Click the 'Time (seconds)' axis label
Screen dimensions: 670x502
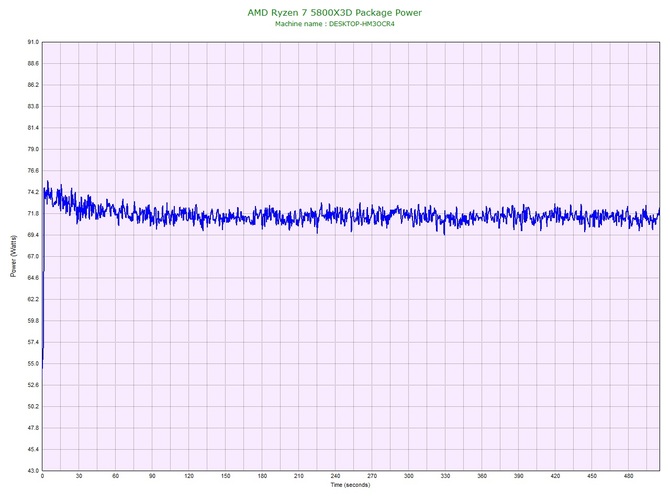click(350, 484)
